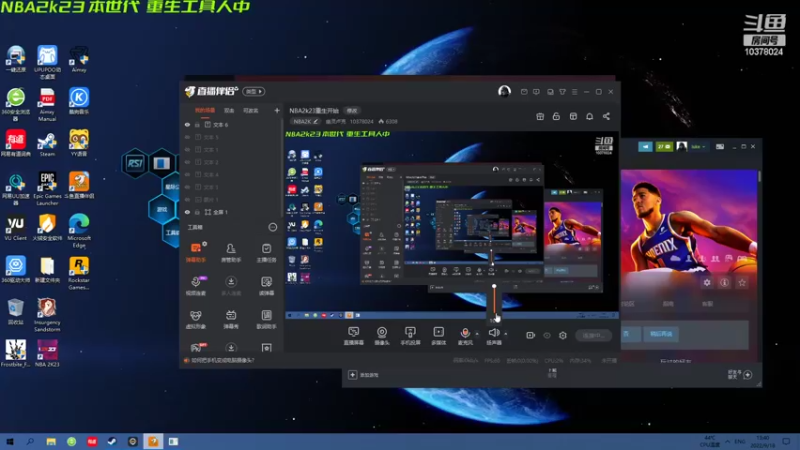Open the Steam account name dropdown
This screenshot has width=800, height=450.
click(x=698, y=146)
